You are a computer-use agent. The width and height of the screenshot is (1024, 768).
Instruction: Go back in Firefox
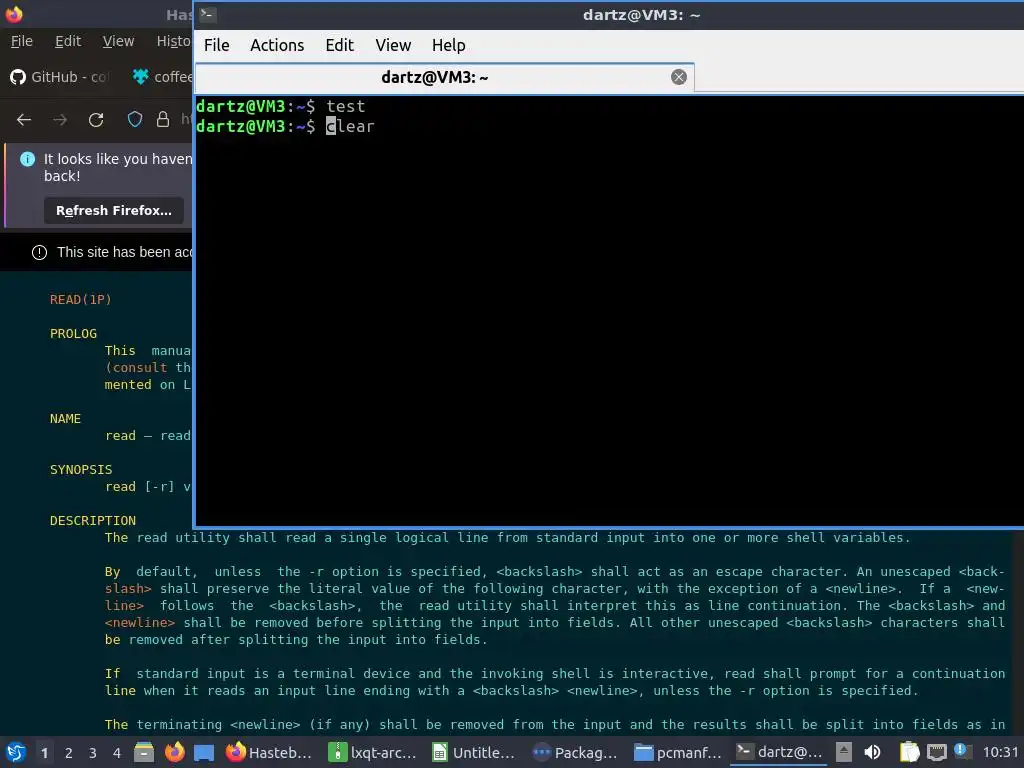click(24, 120)
